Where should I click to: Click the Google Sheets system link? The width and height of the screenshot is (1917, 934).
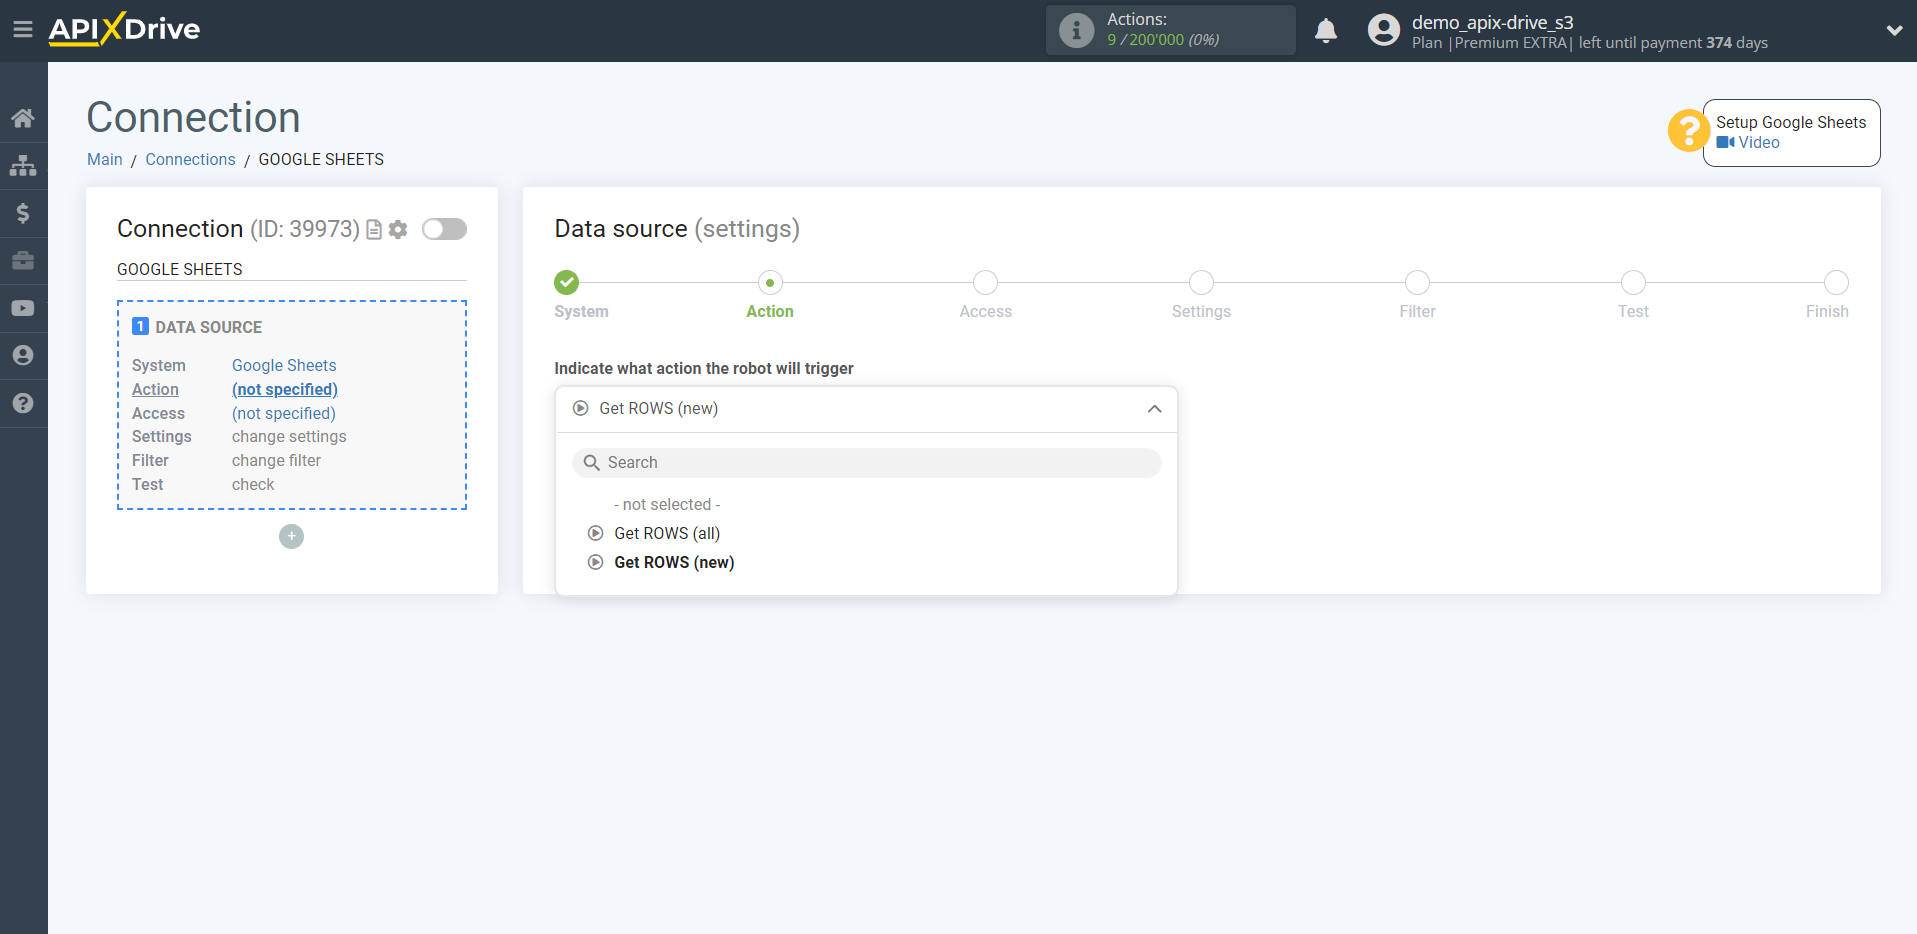pyautogui.click(x=284, y=366)
